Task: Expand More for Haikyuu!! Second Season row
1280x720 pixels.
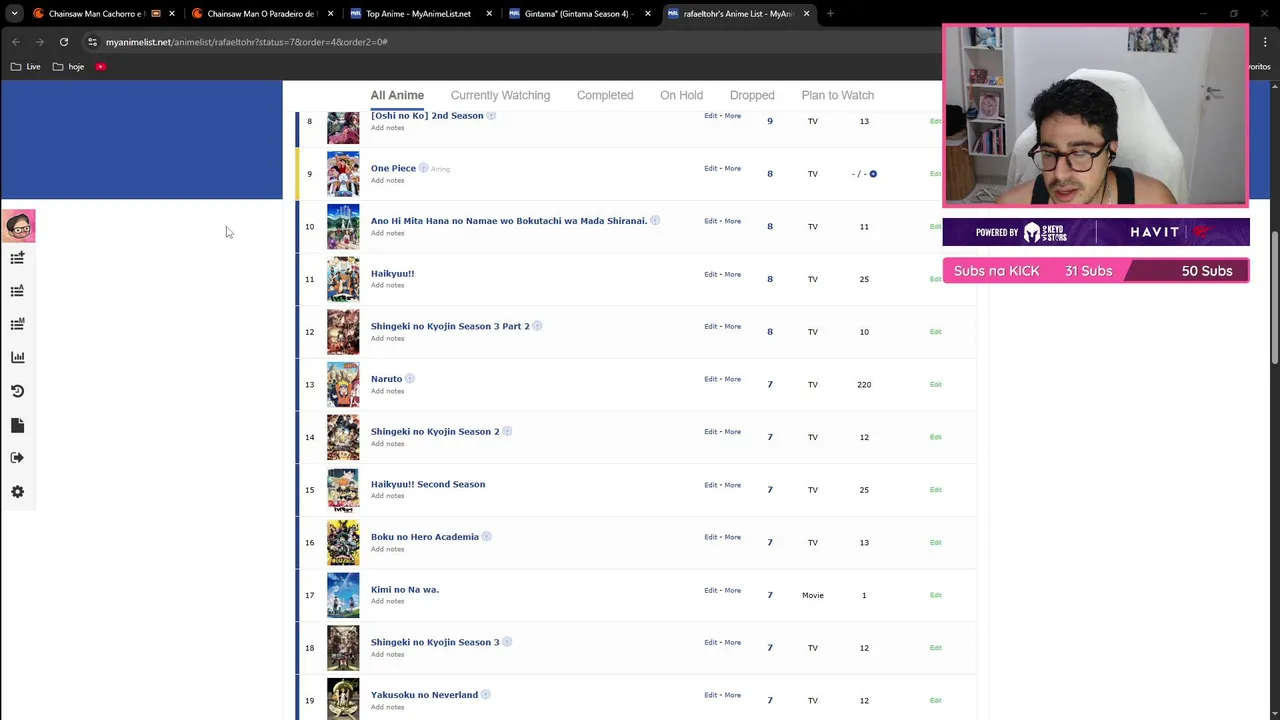Action: [x=733, y=485]
